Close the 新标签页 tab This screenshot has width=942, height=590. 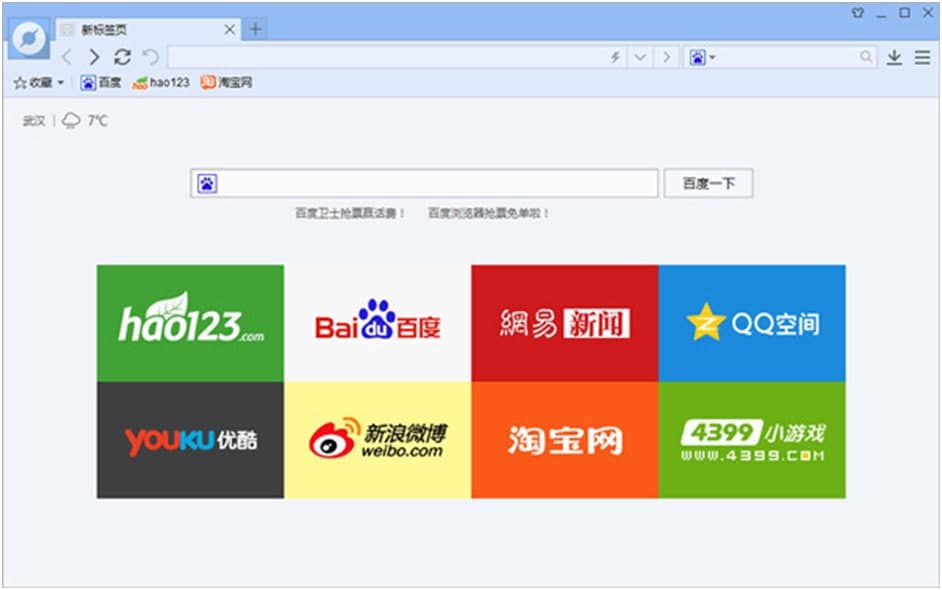click(229, 29)
